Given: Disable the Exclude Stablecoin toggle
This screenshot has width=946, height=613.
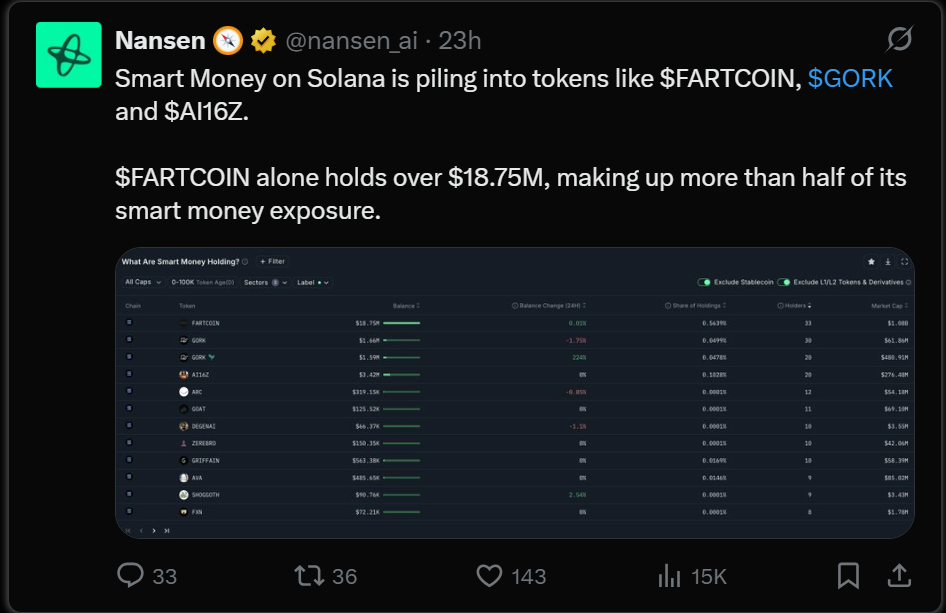Looking at the screenshot, I should pyautogui.click(x=705, y=281).
